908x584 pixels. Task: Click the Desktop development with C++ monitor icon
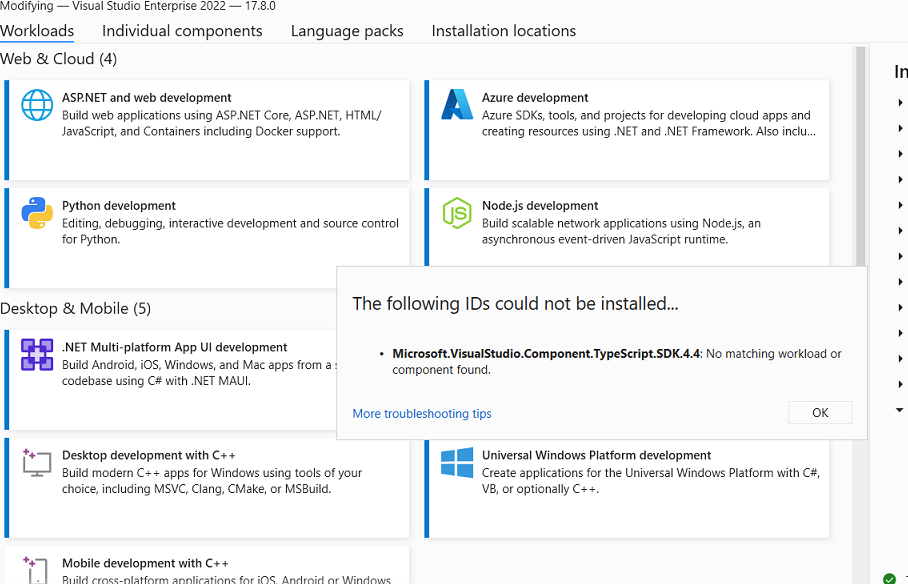point(37,462)
